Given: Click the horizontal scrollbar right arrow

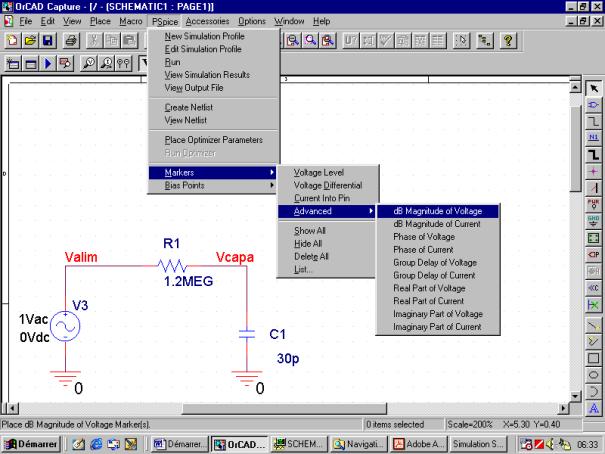Looking at the screenshot, I should coord(564,408).
